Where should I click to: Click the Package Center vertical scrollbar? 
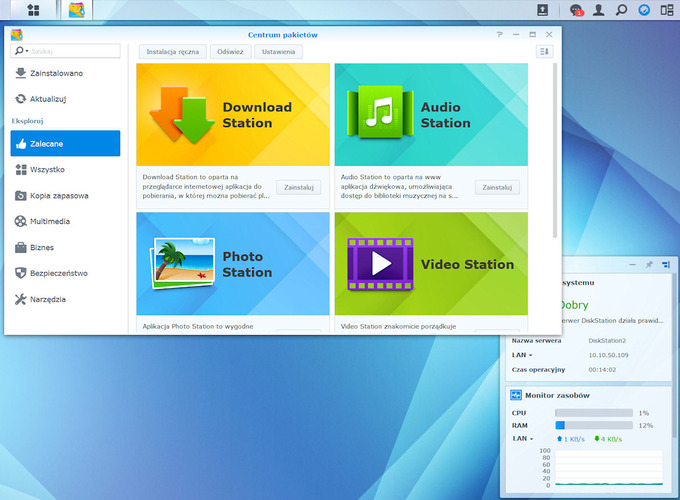tap(555, 150)
